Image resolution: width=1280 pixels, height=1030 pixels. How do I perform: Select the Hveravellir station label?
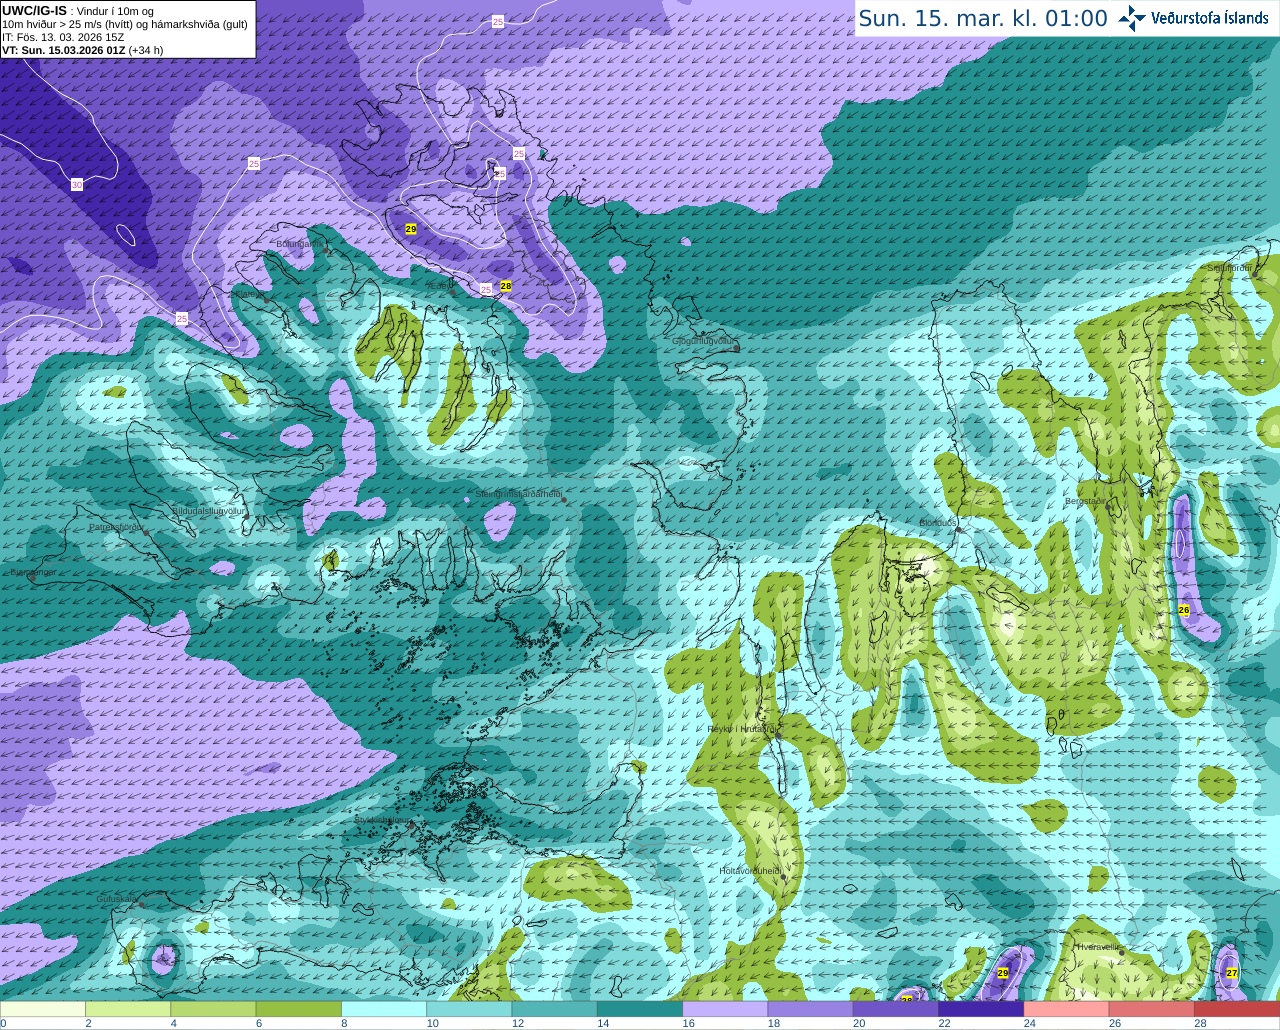pyautogui.click(x=1097, y=947)
